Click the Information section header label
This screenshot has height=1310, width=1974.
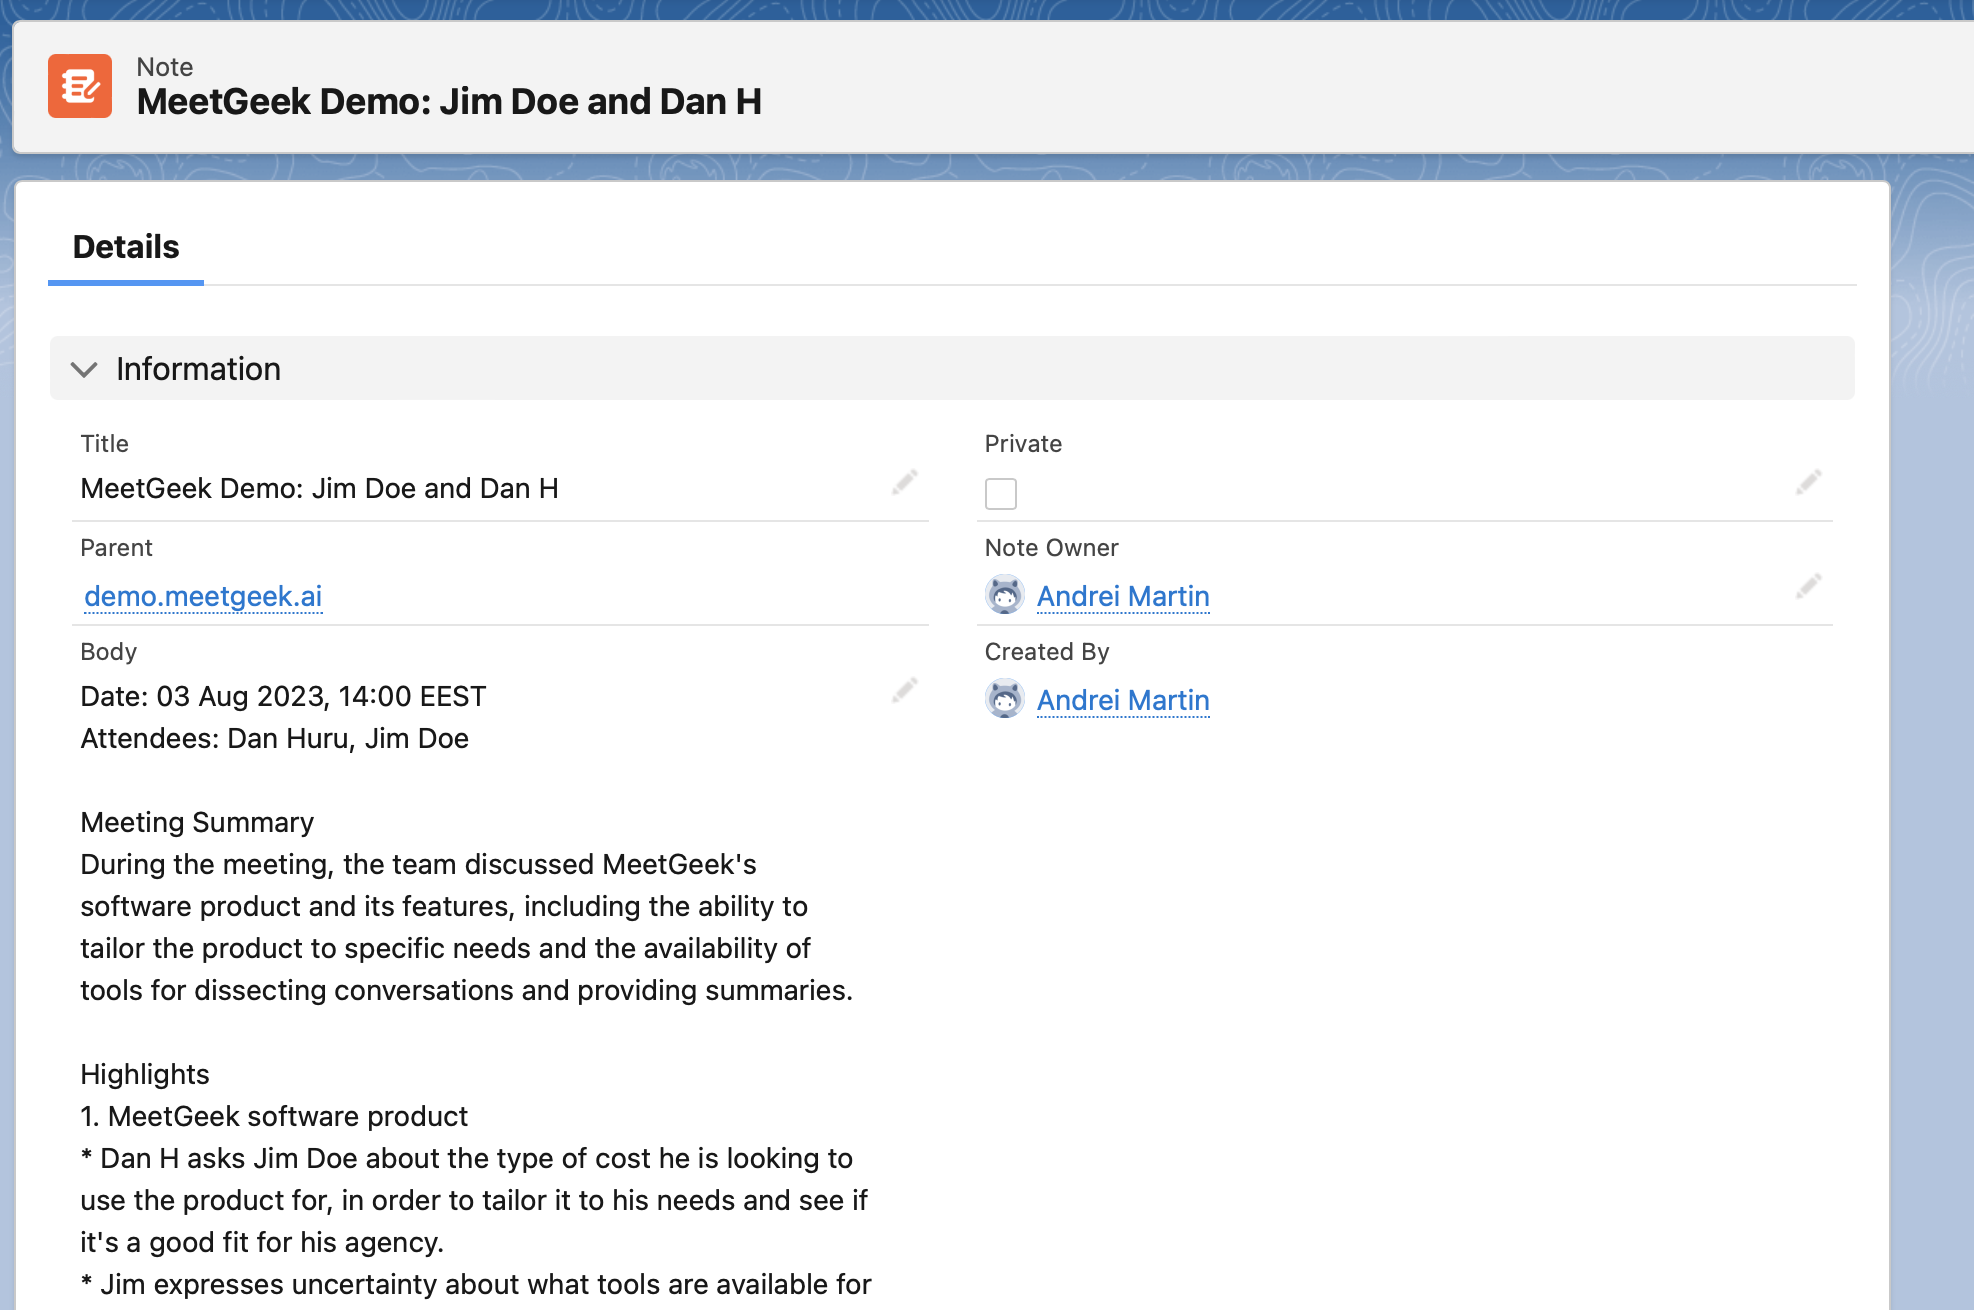pos(198,369)
